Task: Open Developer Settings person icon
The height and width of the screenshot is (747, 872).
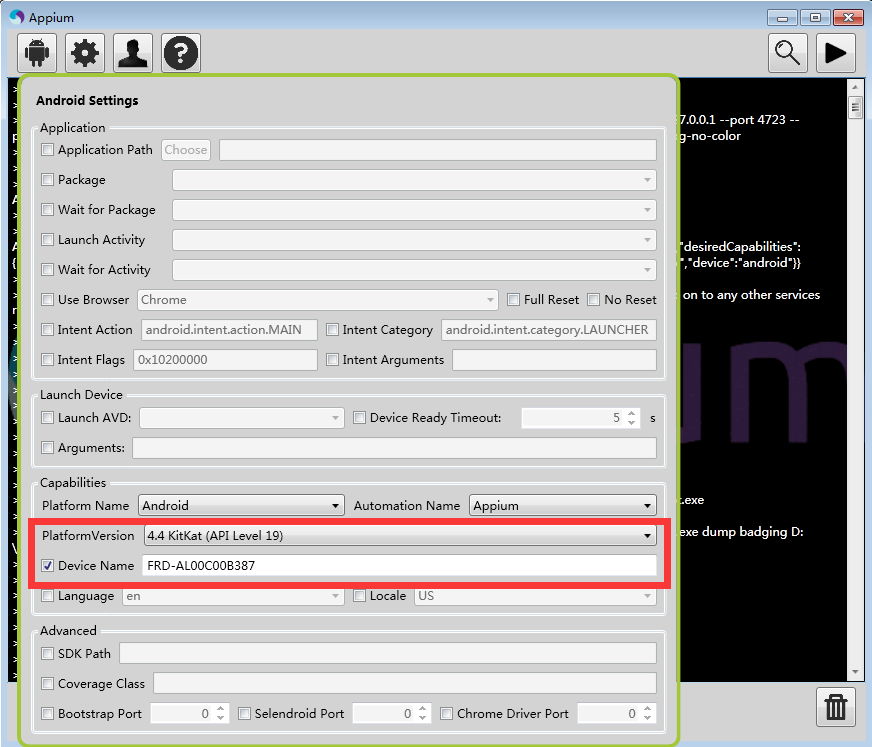Action: tap(133, 53)
